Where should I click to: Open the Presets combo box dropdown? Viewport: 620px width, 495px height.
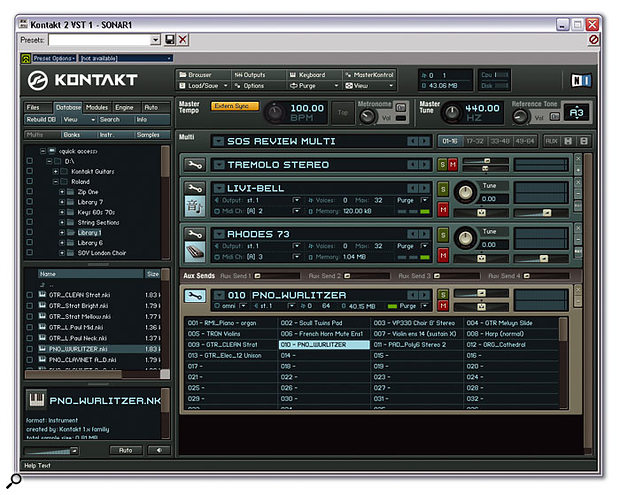pos(155,40)
